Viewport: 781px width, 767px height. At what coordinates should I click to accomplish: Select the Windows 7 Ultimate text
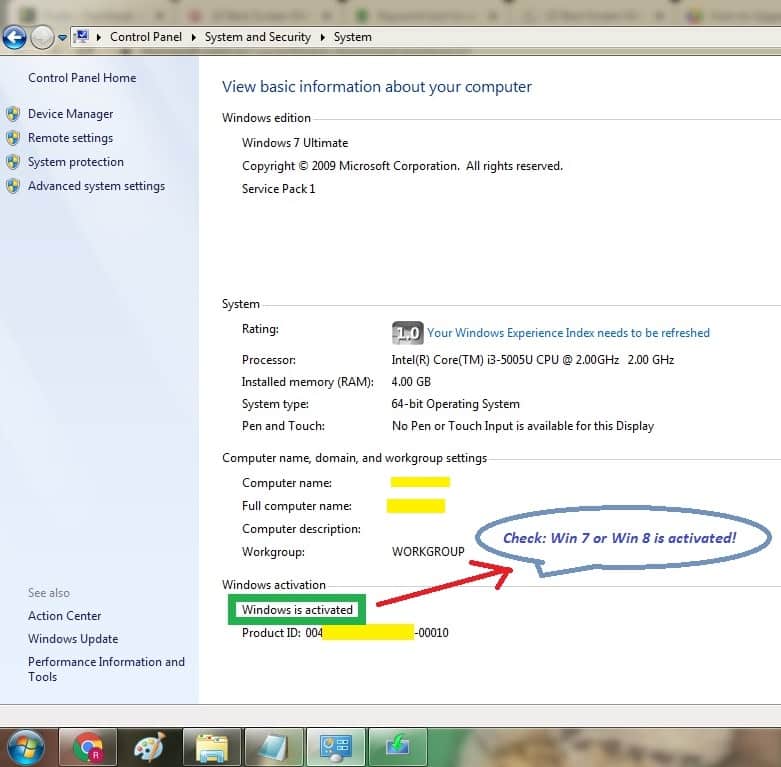tap(295, 143)
